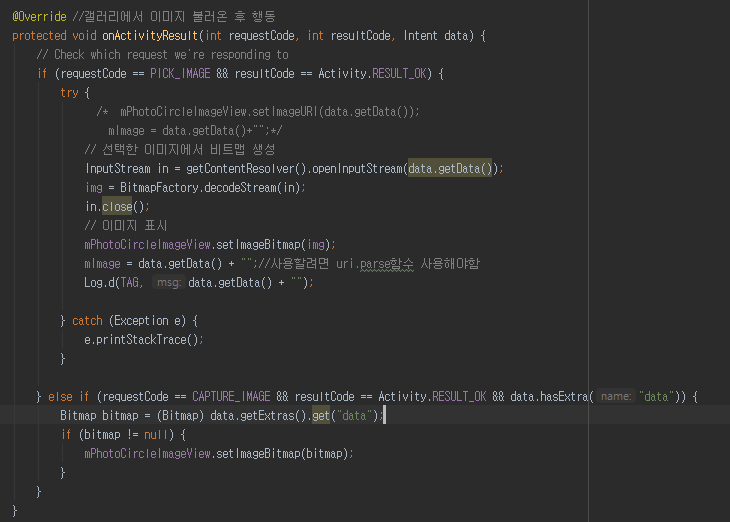
Task: Click the highlighted get method
Action: click(x=321, y=416)
